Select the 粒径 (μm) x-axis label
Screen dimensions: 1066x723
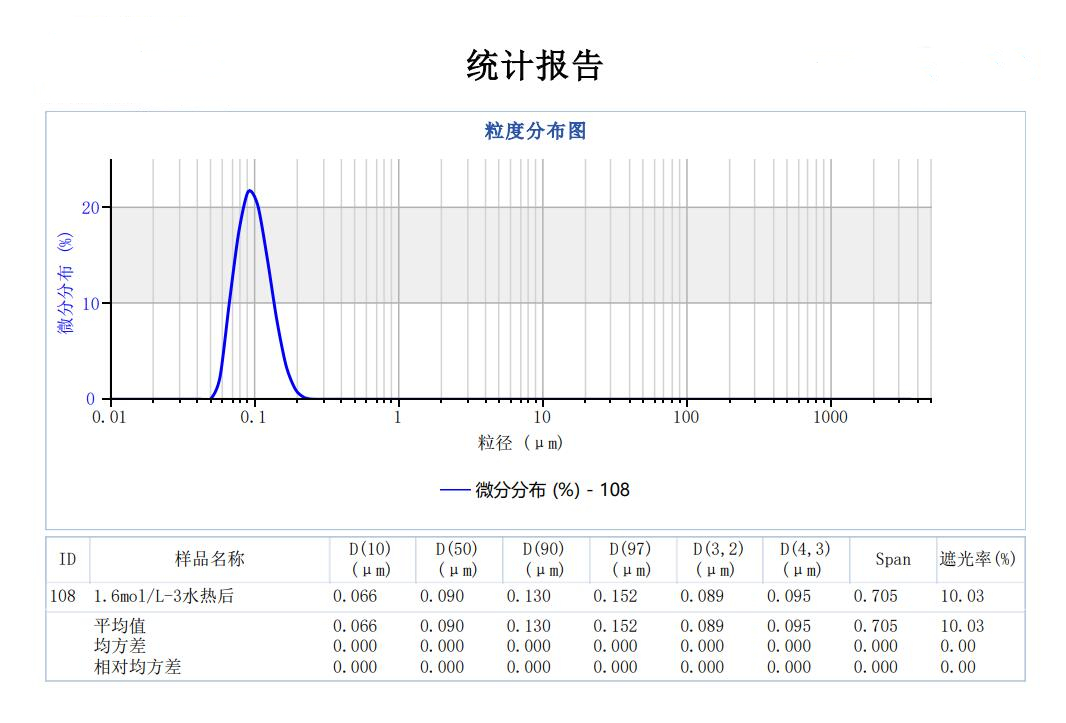[x=520, y=442]
